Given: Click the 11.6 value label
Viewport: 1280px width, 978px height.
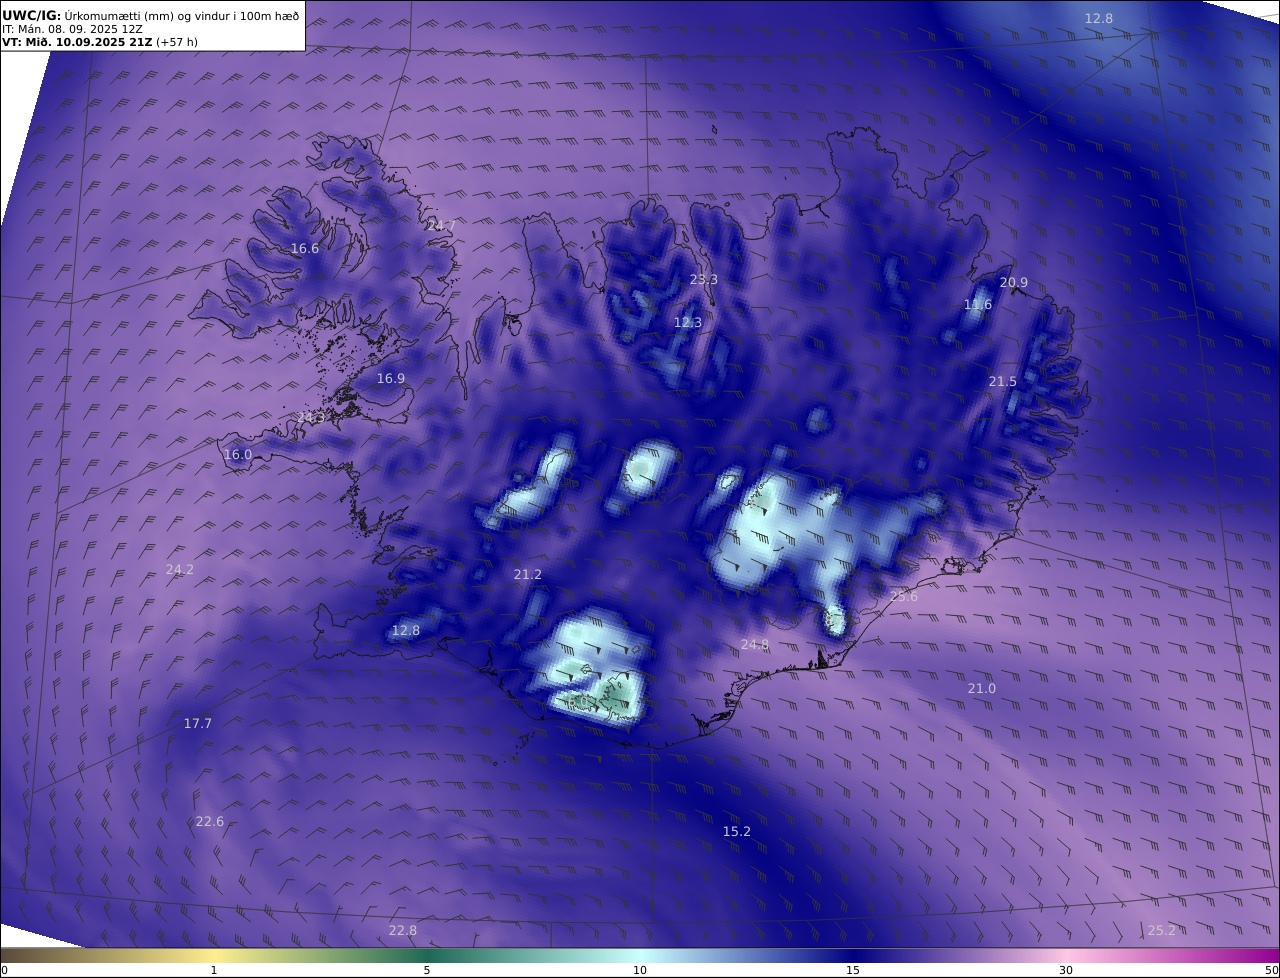Looking at the screenshot, I should [978, 305].
